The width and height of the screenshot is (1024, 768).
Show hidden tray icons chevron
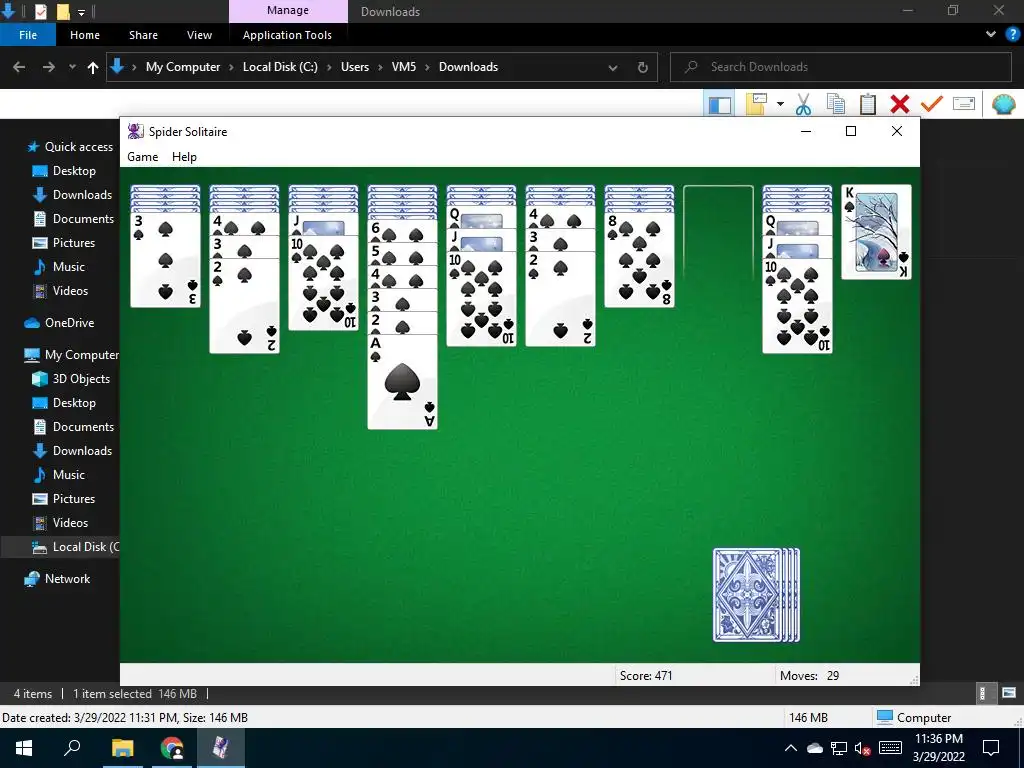pos(791,748)
